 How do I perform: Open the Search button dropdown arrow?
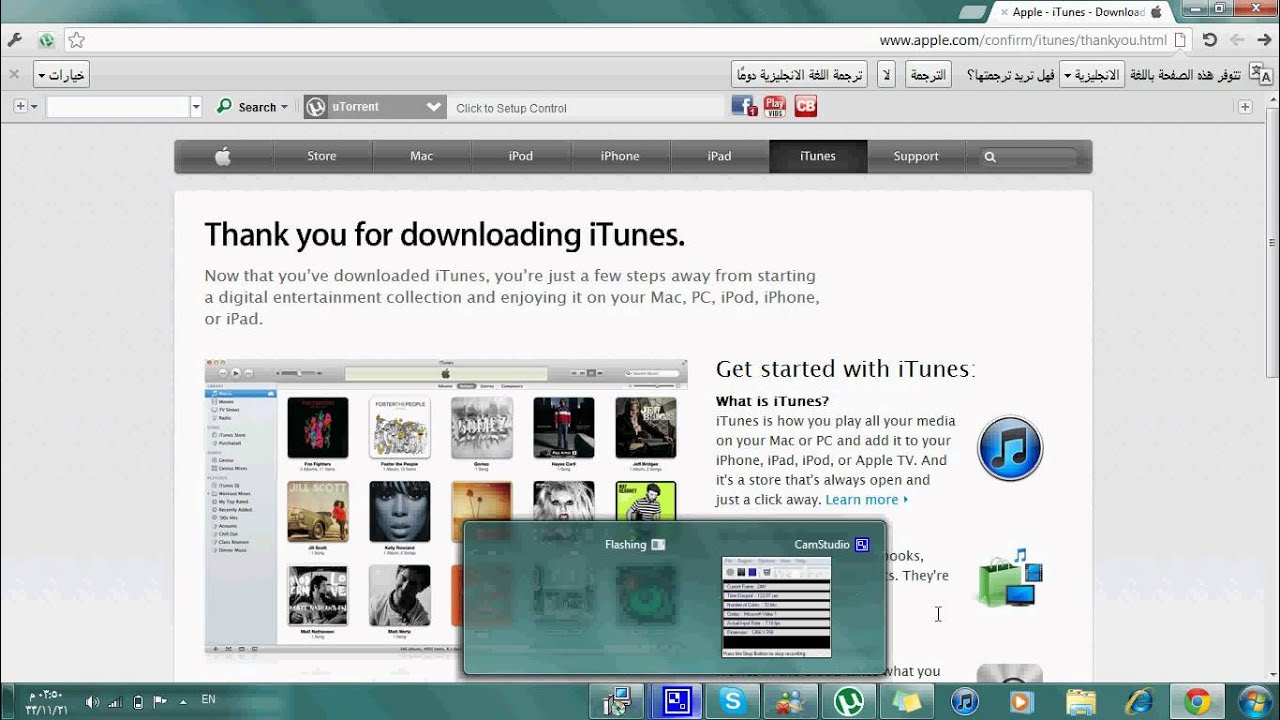(x=285, y=107)
